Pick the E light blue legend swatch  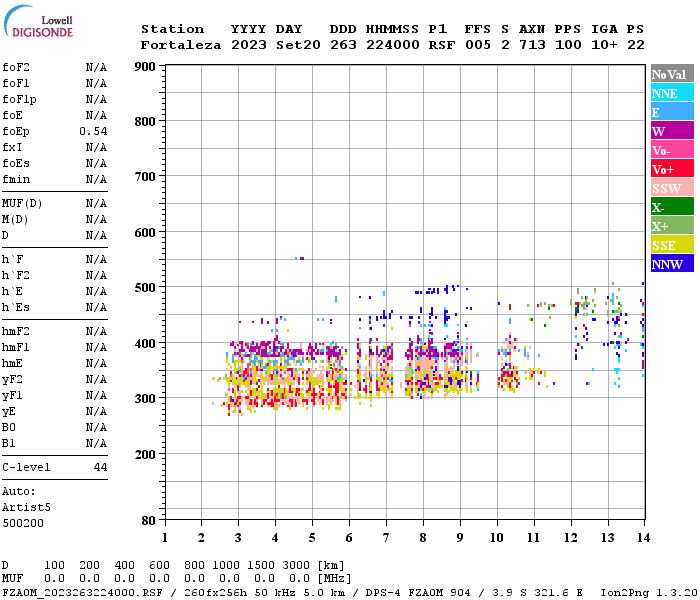point(672,112)
